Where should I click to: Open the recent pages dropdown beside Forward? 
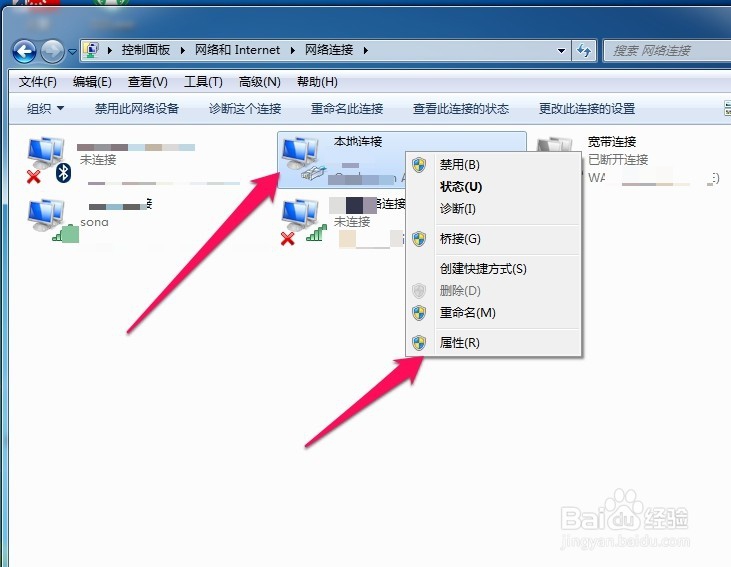tap(72, 51)
